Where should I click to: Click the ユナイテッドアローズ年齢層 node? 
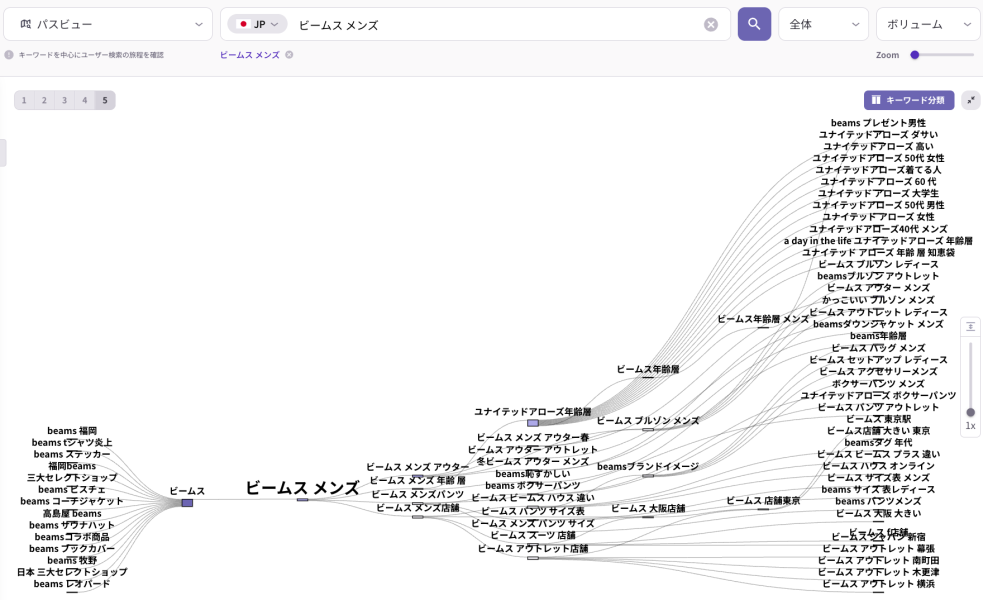pyautogui.click(x=533, y=423)
